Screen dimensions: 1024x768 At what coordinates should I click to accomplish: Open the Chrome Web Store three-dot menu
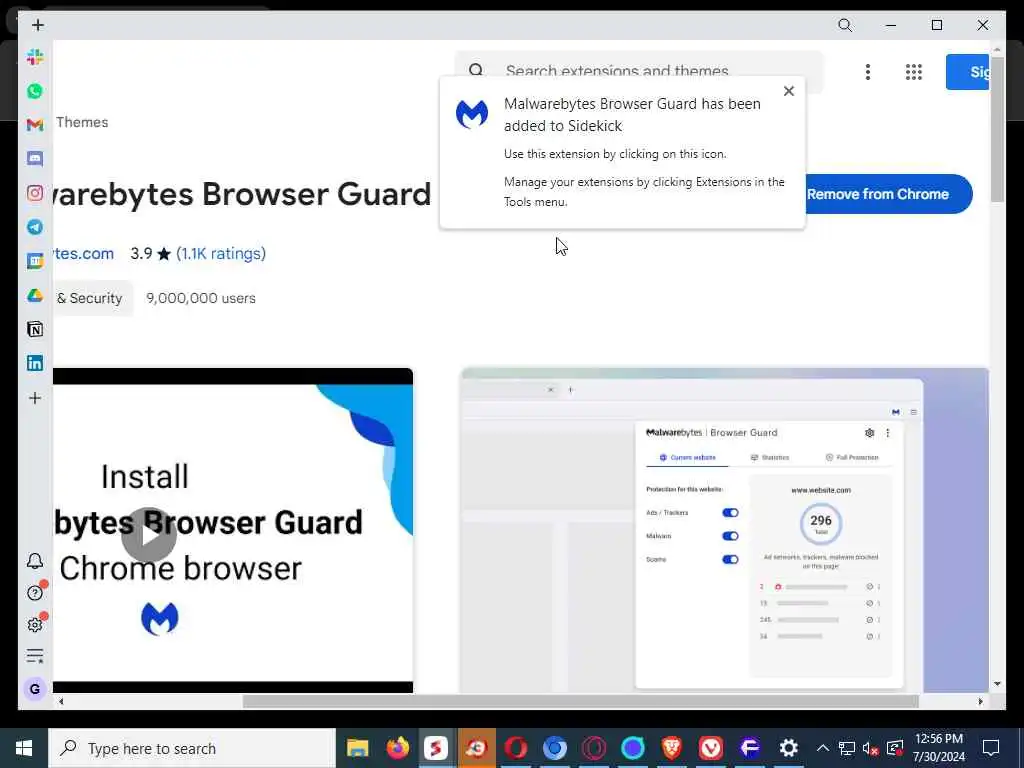point(868,72)
